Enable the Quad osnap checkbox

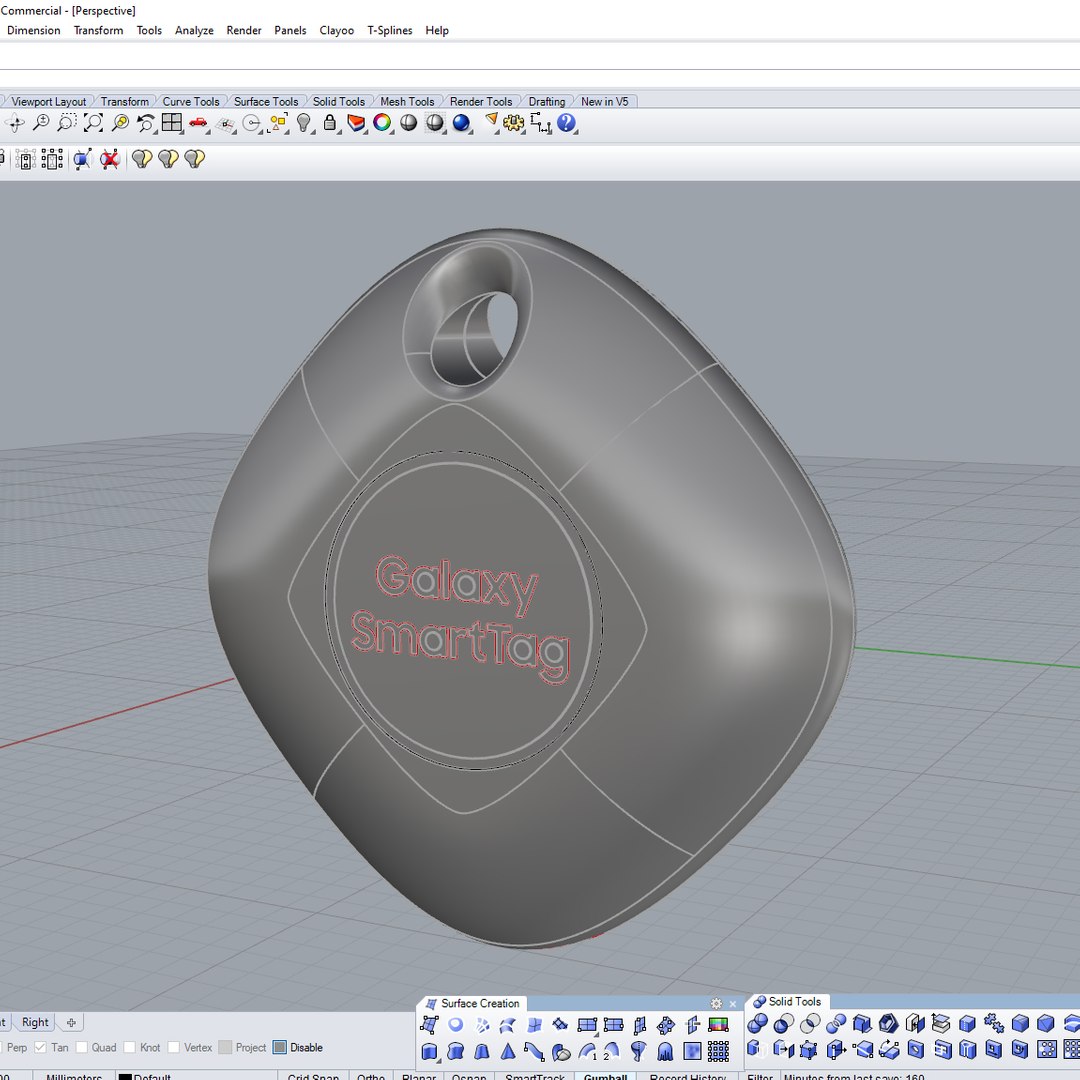pos(81,1048)
